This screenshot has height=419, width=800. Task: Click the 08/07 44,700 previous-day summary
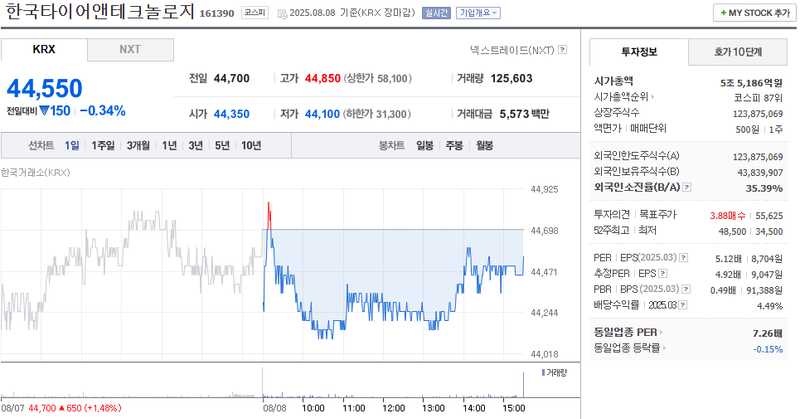click(61, 408)
